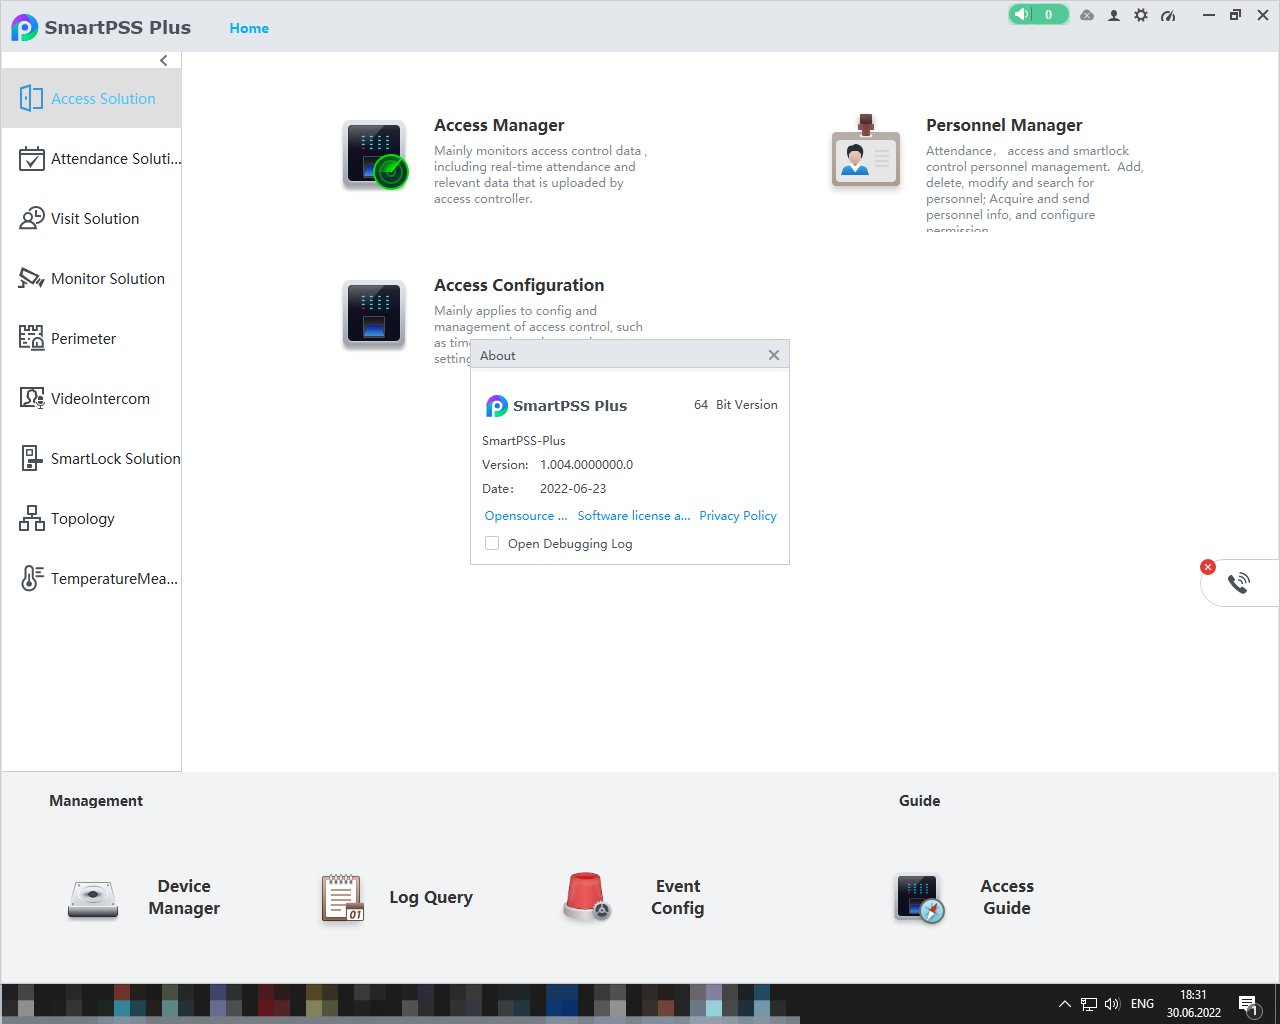
Task: Enable the Open Debugging Log checkbox
Action: click(x=492, y=543)
